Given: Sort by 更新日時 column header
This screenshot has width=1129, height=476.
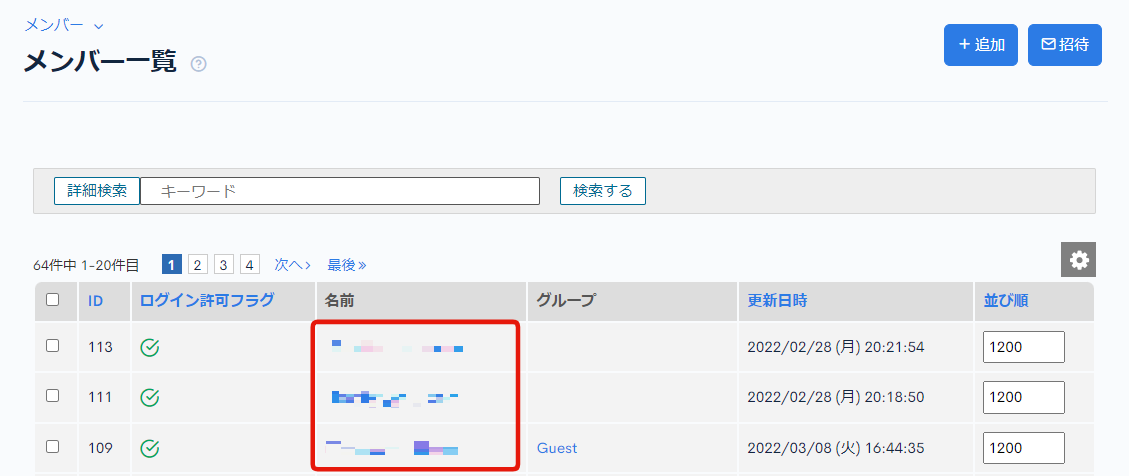Looking at the screenshot, I should [777, 300].
